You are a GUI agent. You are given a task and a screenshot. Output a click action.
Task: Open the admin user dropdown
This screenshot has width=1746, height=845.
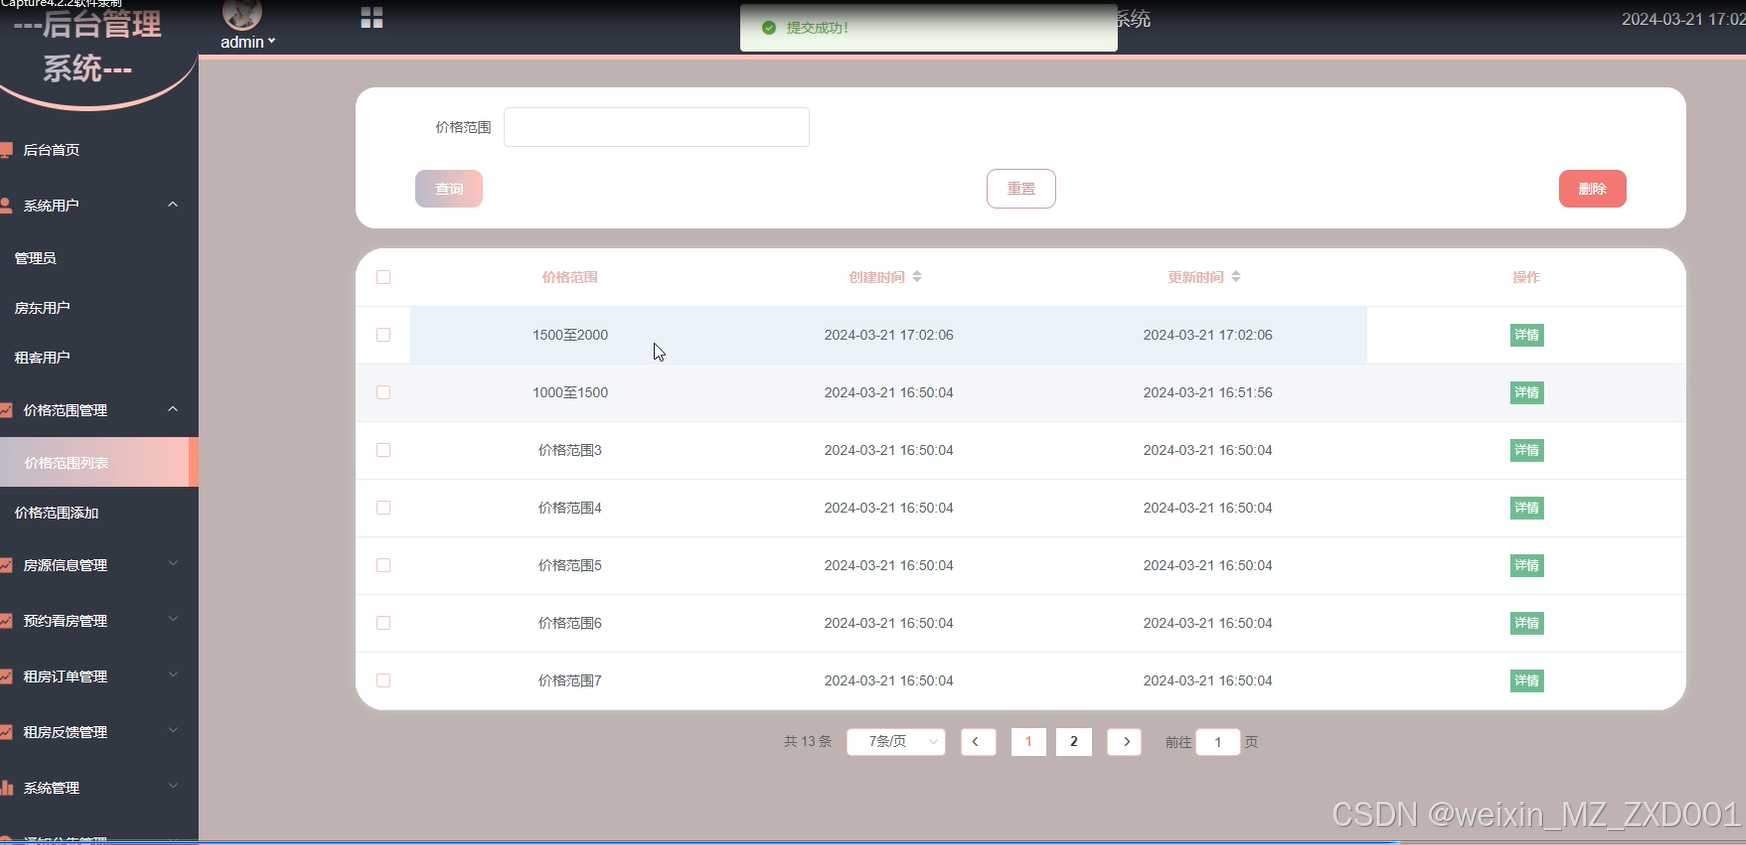click(248, 42)
